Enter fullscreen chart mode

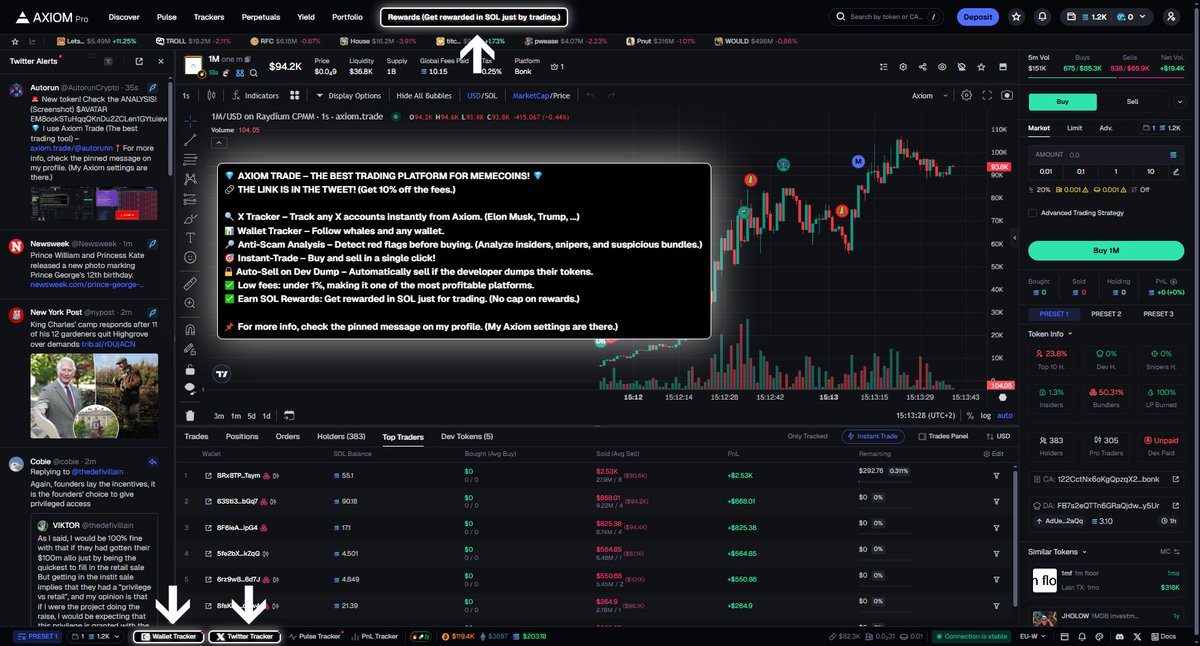986,96
